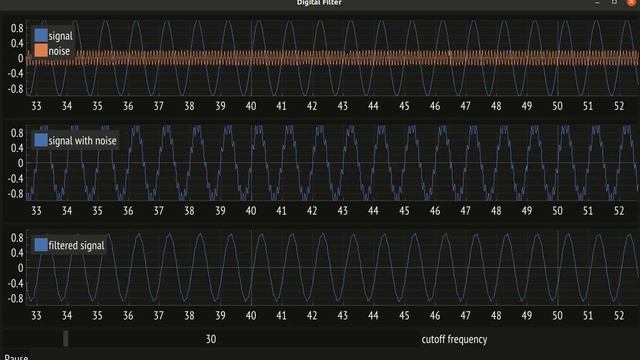The width and height of the screenshot is (640, 360).
Task: Click the blue signal legend swatch
Action: click(41, 36)
